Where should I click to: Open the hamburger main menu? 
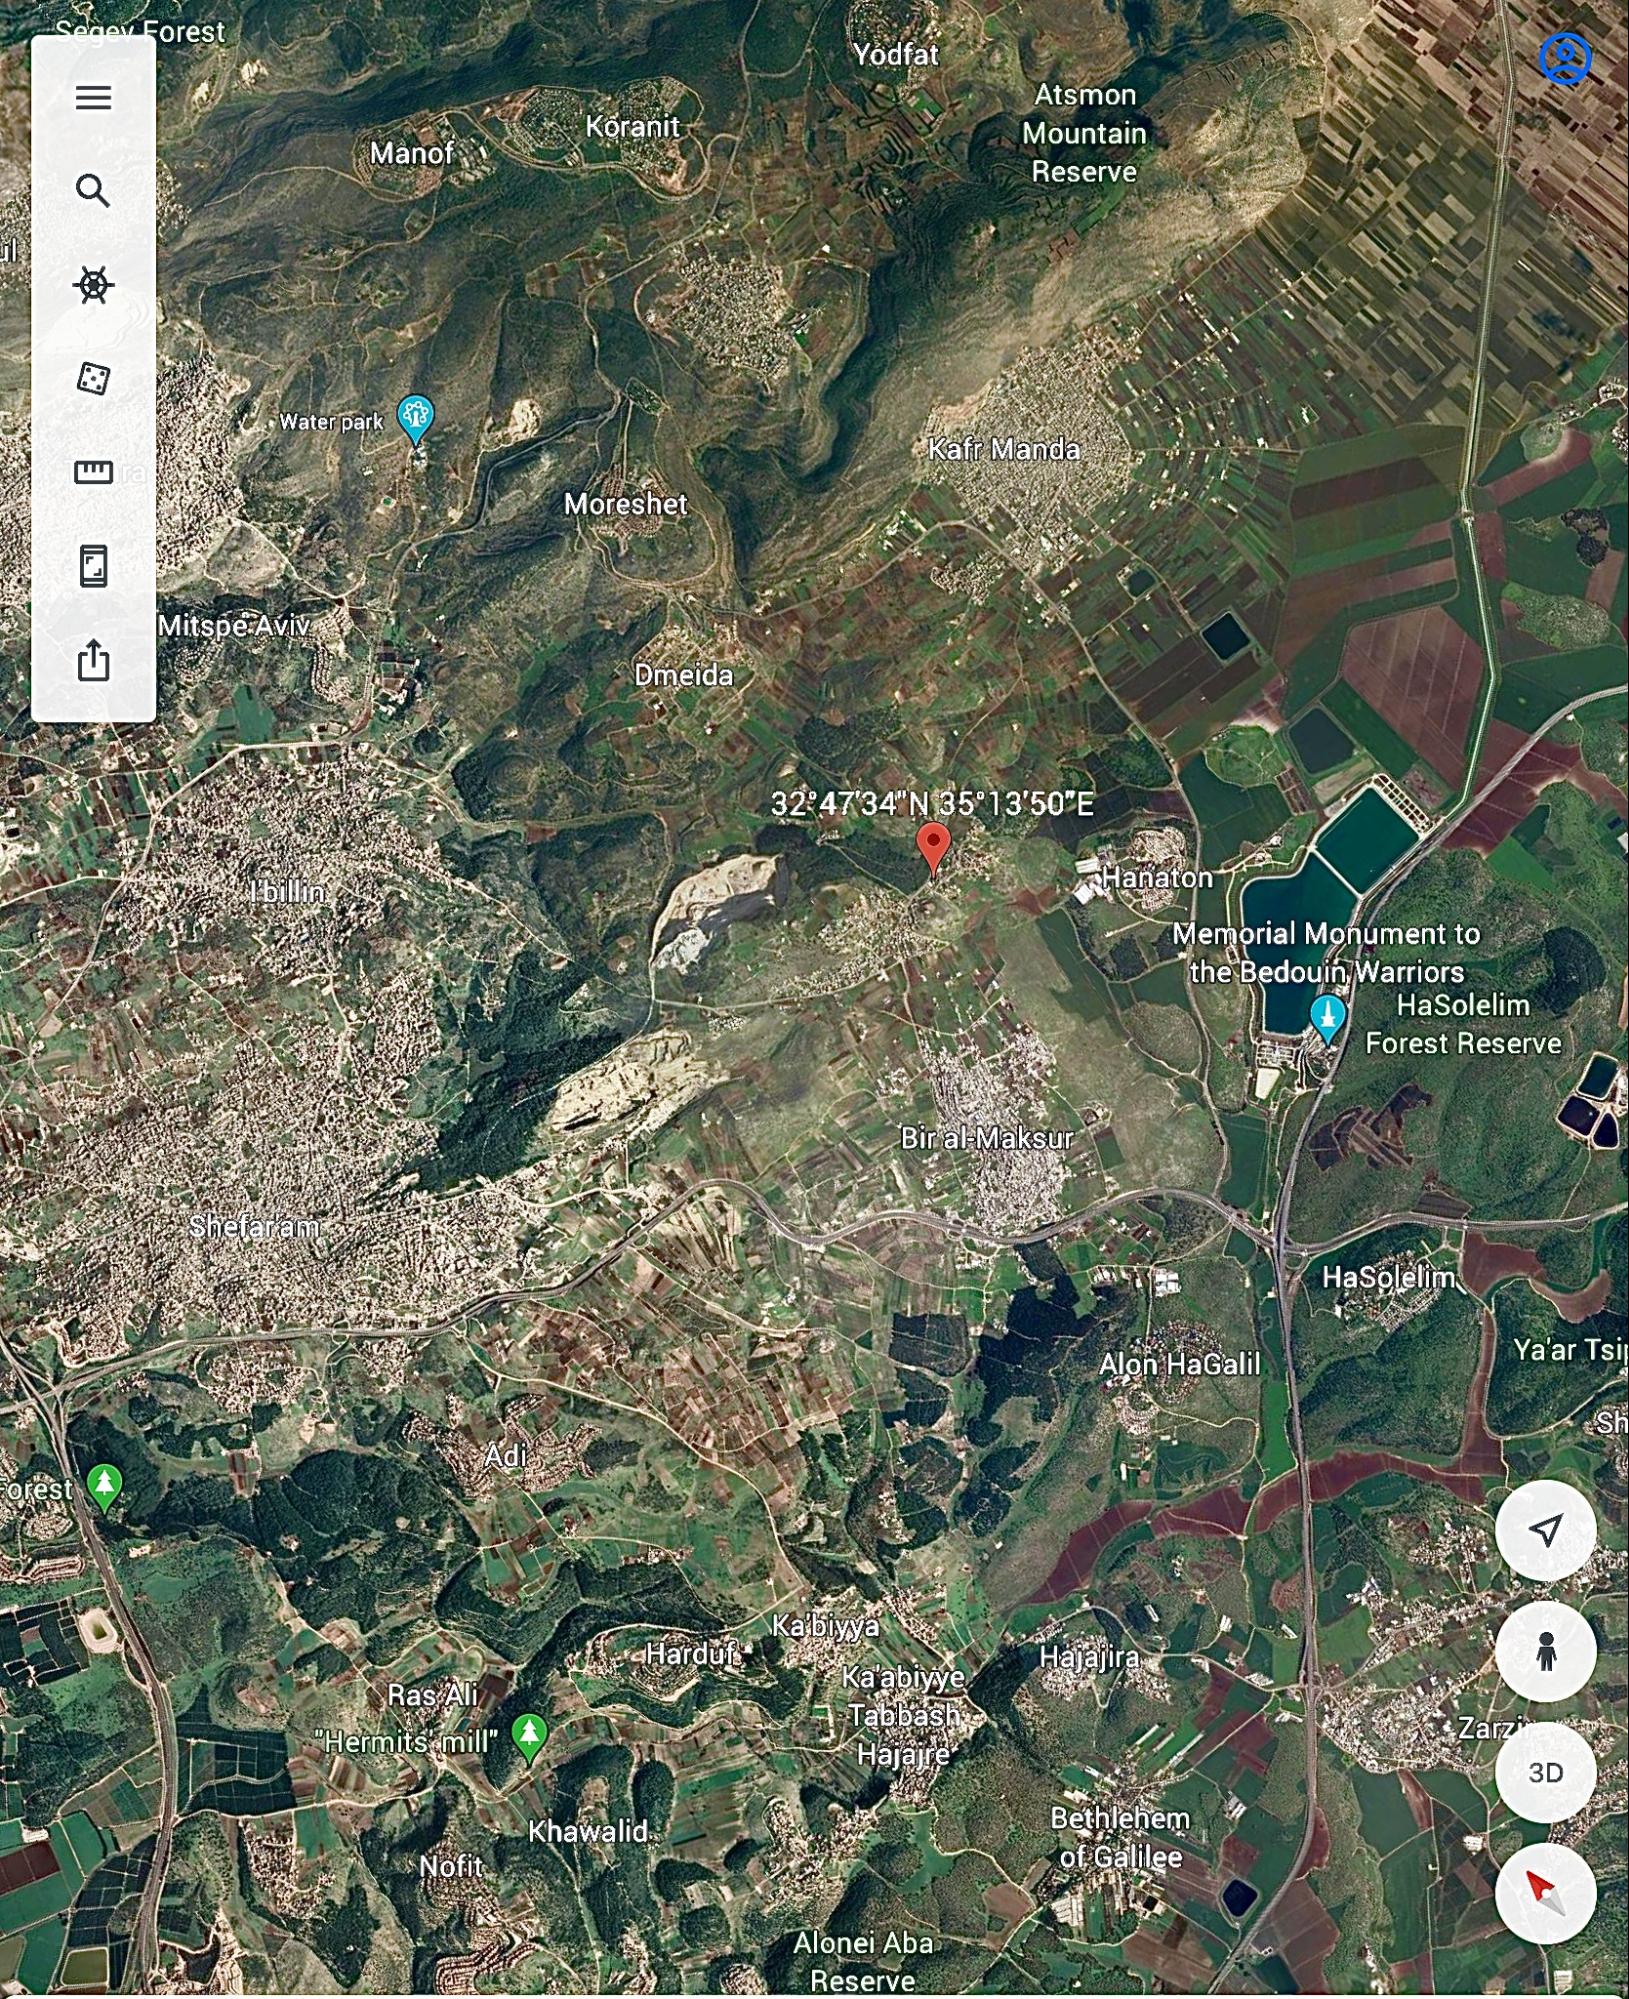tap(93, 98)
